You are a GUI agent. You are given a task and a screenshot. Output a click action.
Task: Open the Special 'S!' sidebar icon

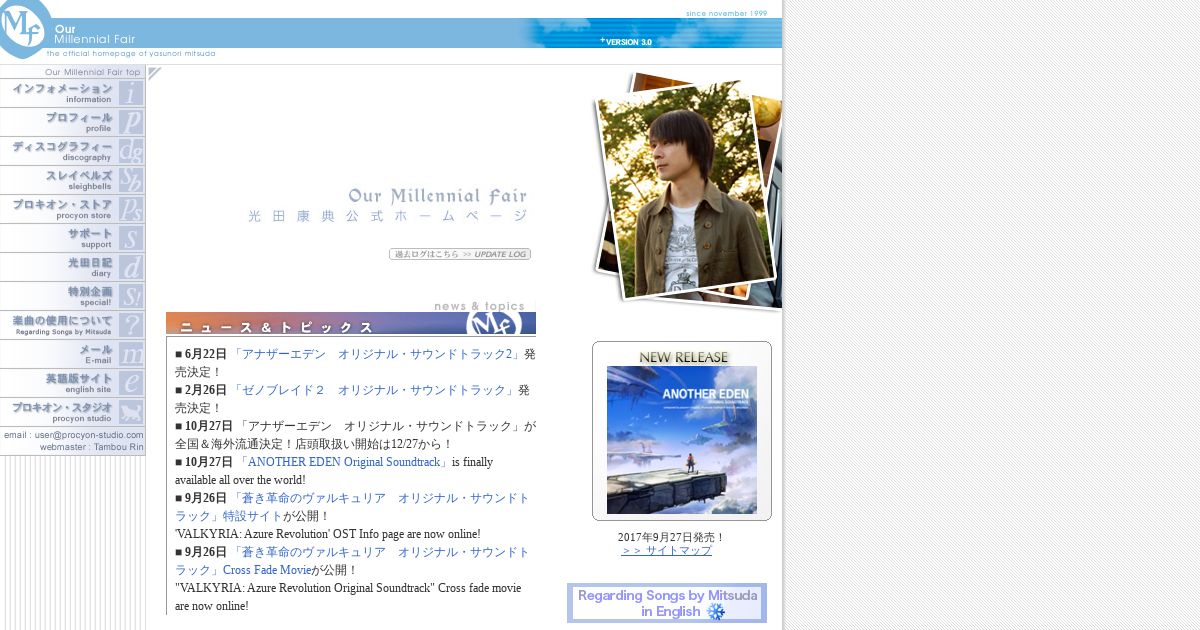click(x=131, y=296)
